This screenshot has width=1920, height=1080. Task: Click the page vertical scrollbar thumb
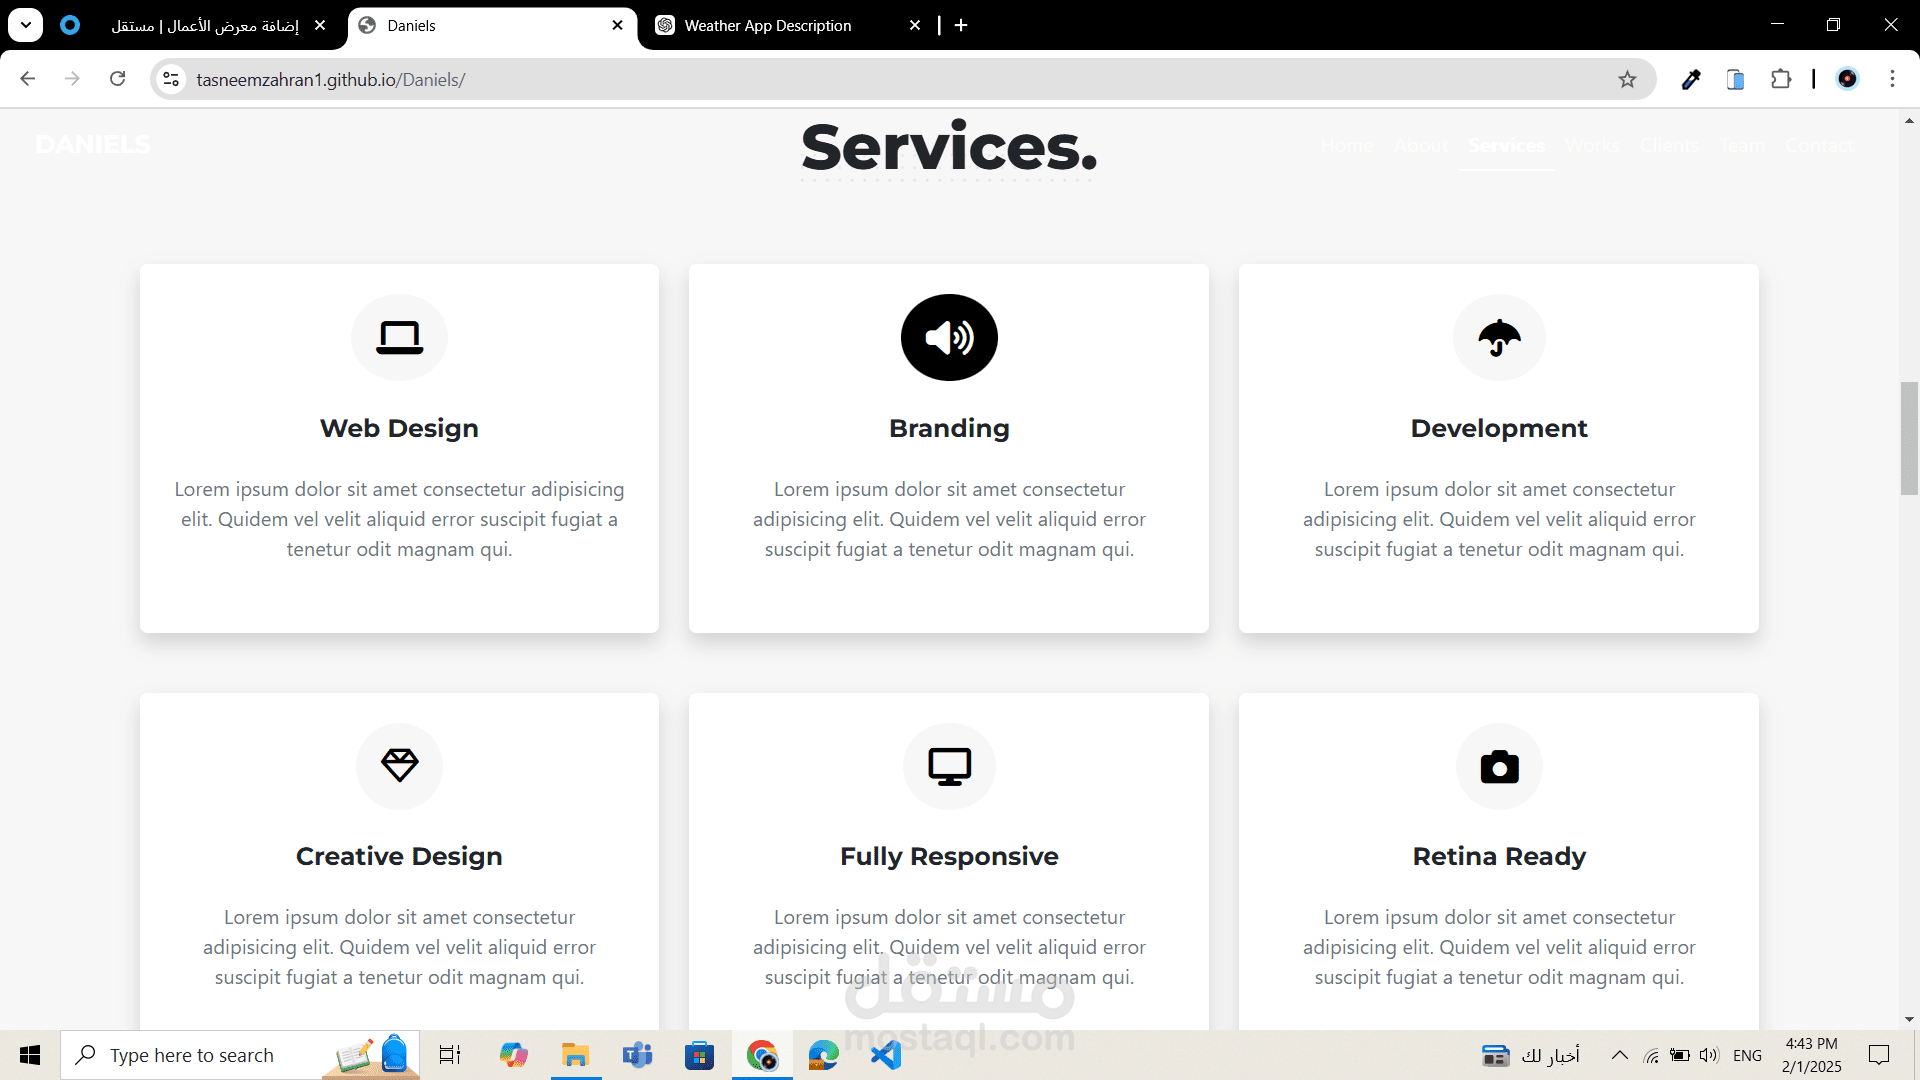[x=1909, y=438]
